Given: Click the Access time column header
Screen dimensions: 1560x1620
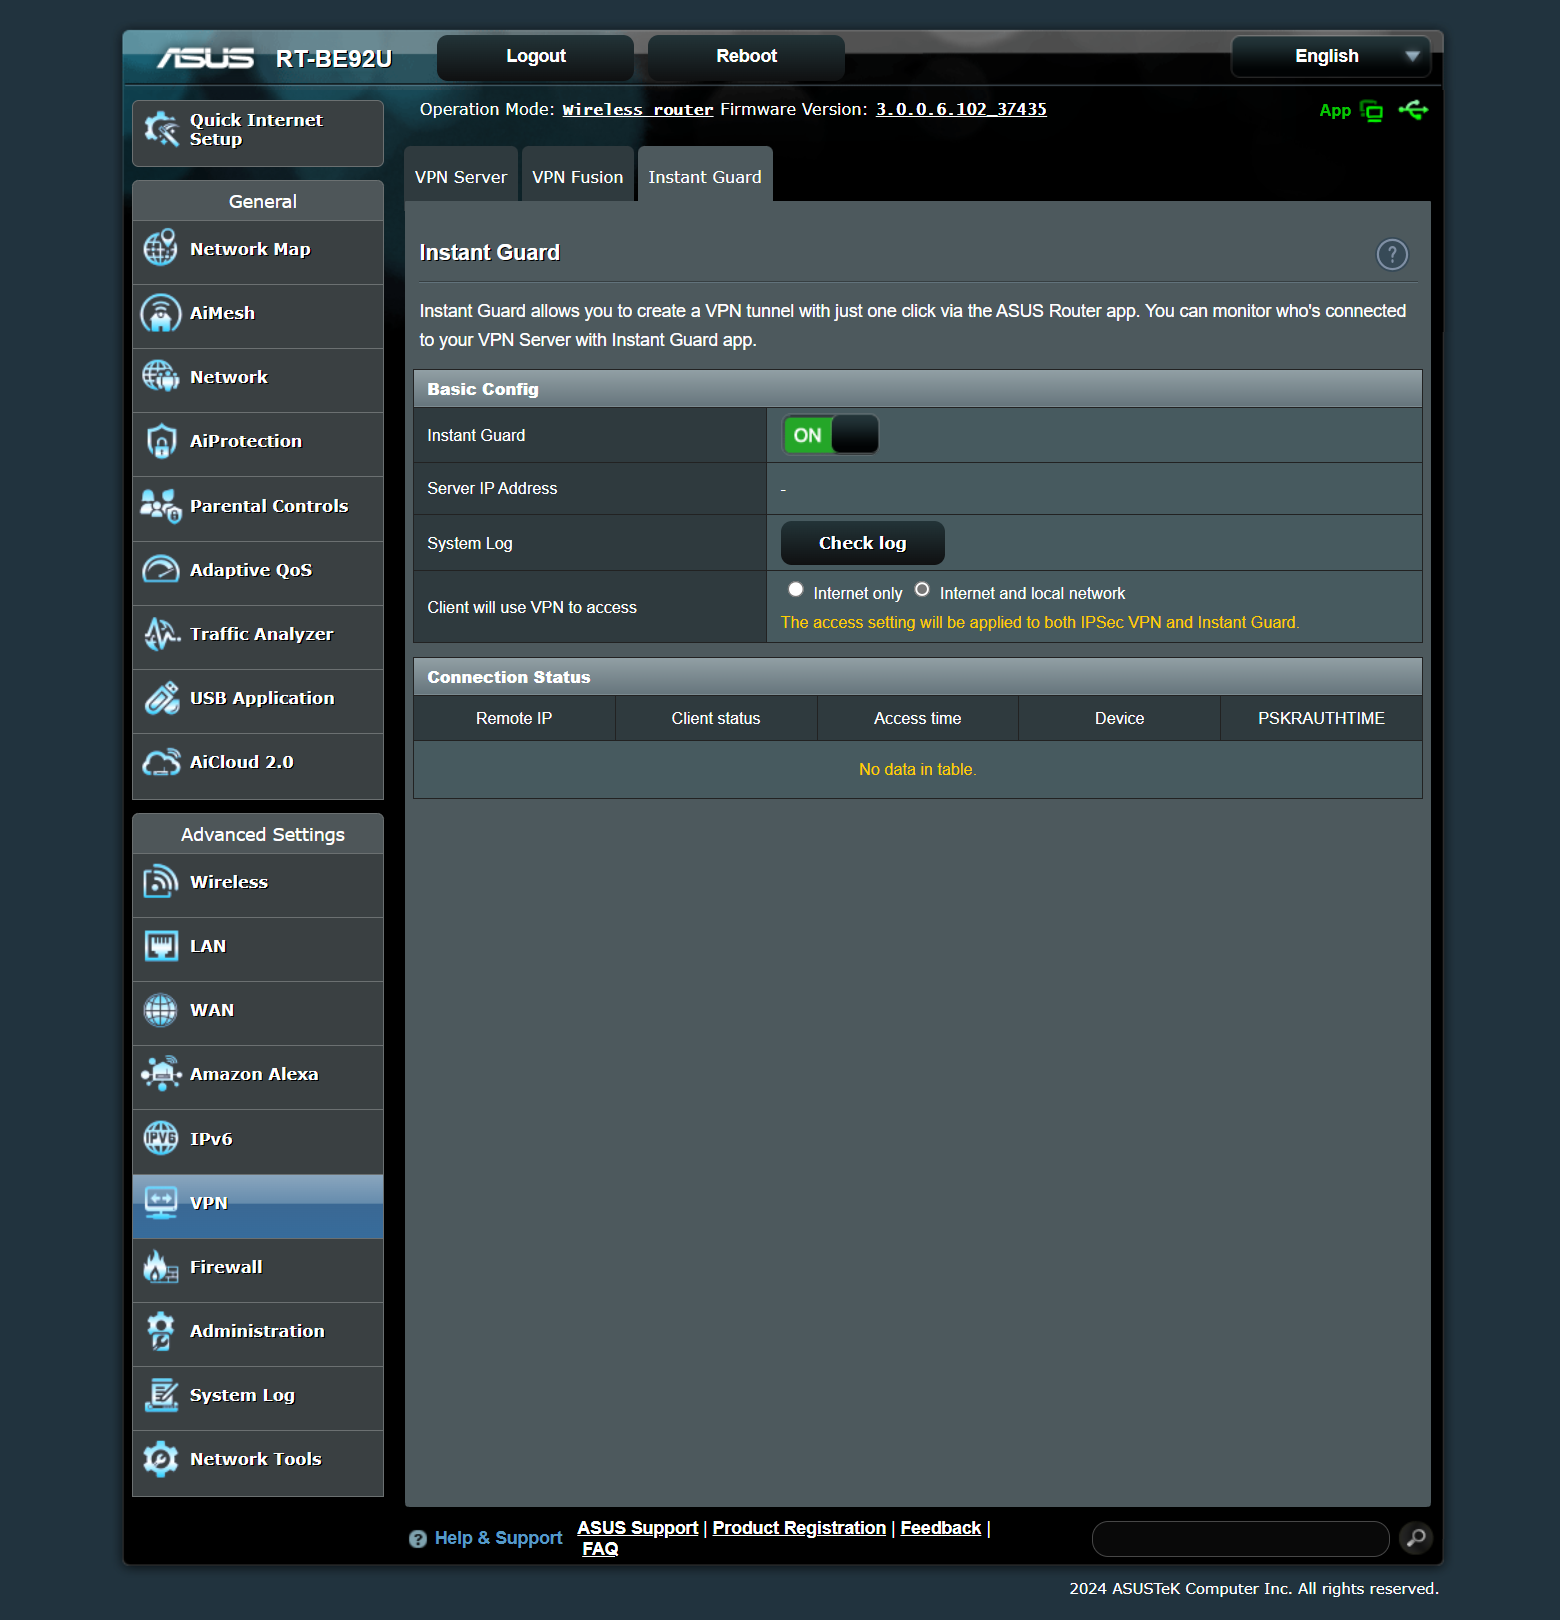Looking at the screenshot, I should (x=918, y=718).
